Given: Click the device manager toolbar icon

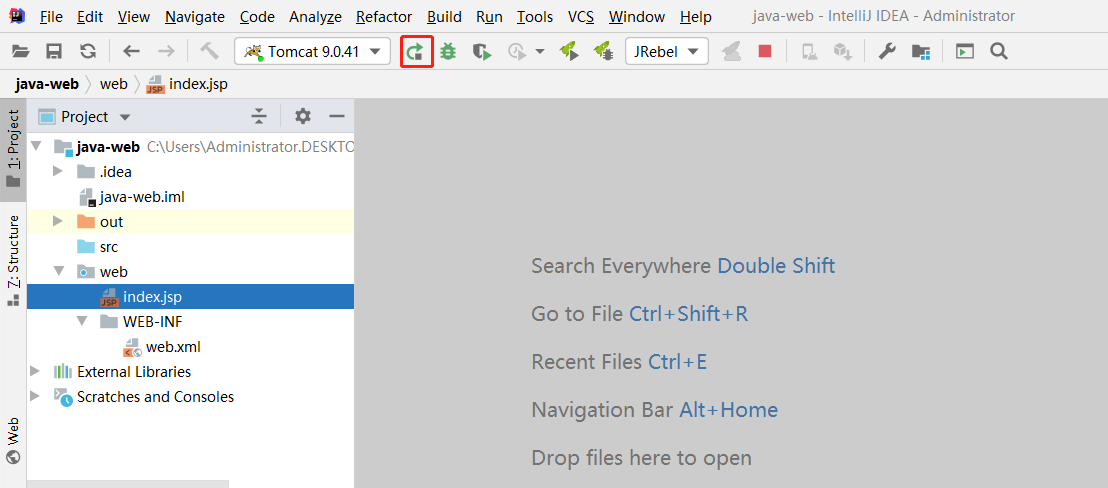Looking at the screenshot, I should point(809,51).
